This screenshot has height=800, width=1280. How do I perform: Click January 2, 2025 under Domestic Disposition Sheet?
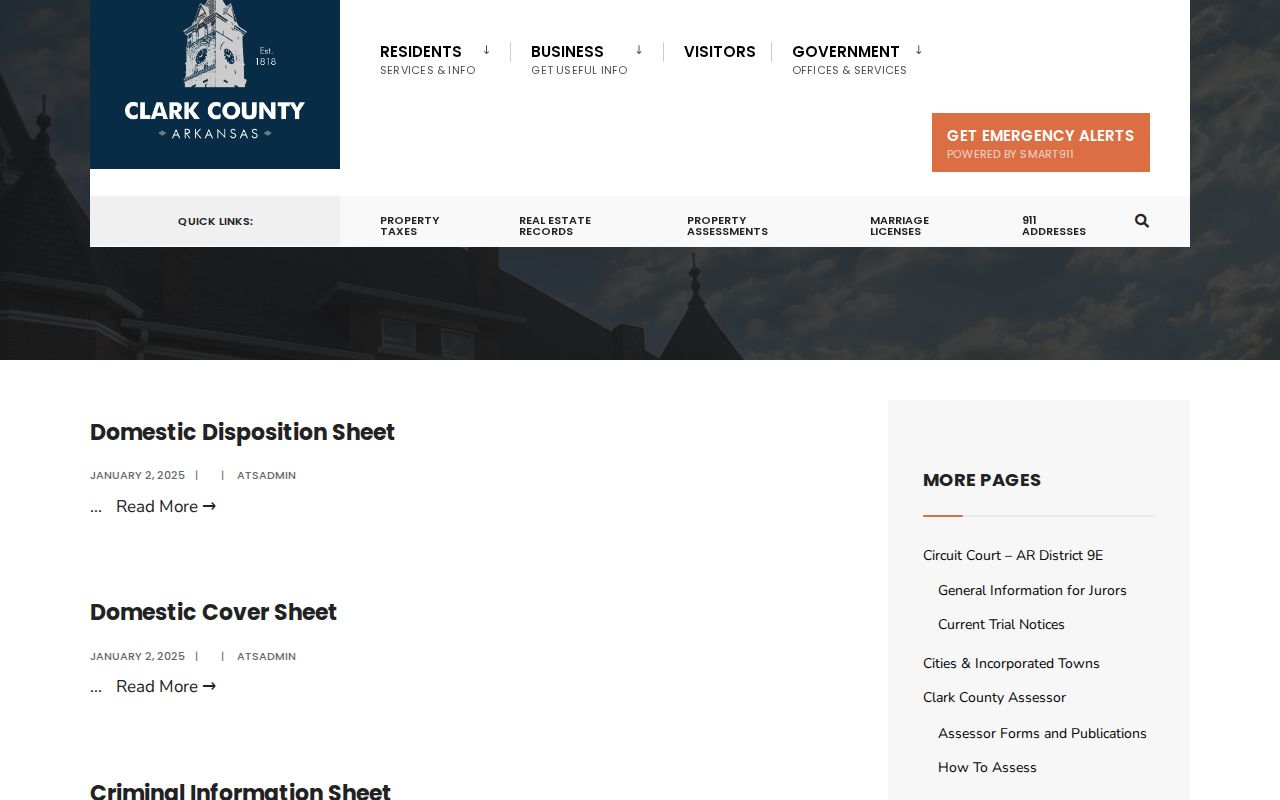tap(137, 476)
